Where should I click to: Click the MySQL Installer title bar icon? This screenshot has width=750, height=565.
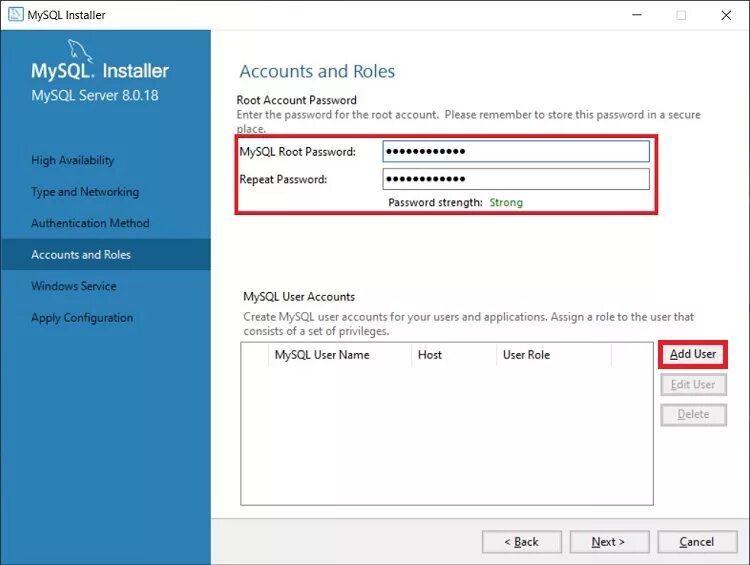tap(16, 14)
